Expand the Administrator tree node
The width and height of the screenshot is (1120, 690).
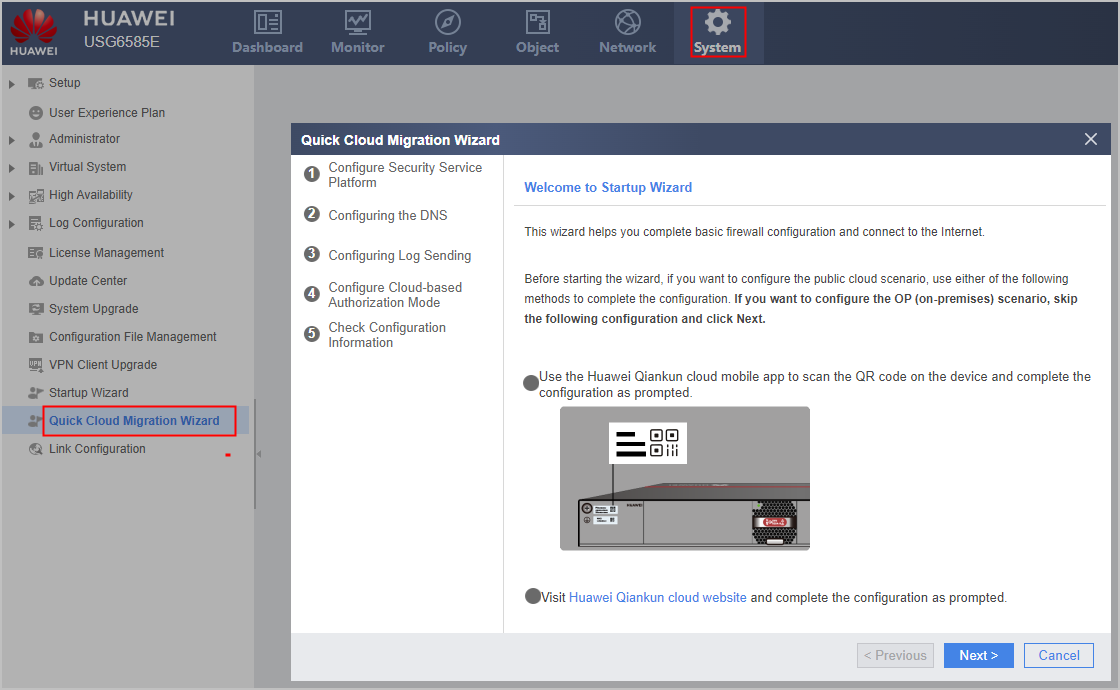click(11, 140)
